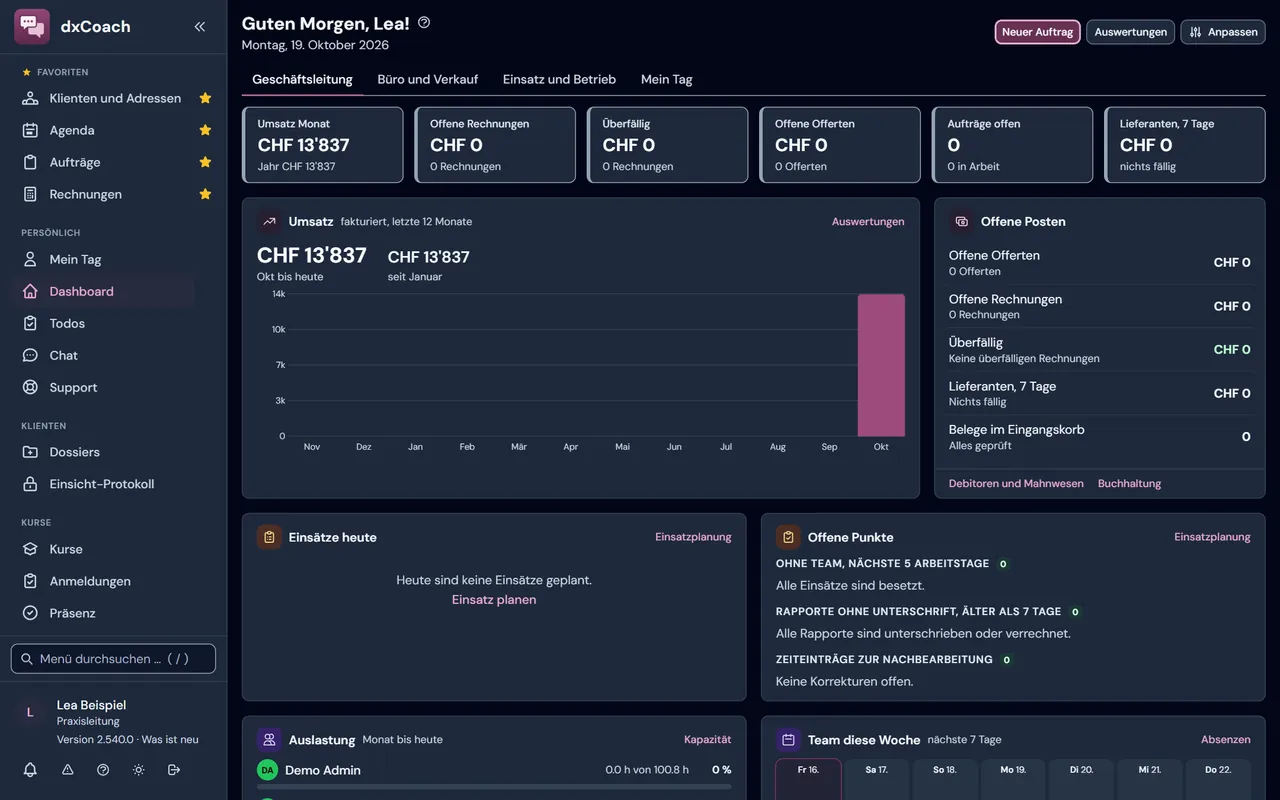Open Absenzen from Team diese Woche

[1226, 740]
